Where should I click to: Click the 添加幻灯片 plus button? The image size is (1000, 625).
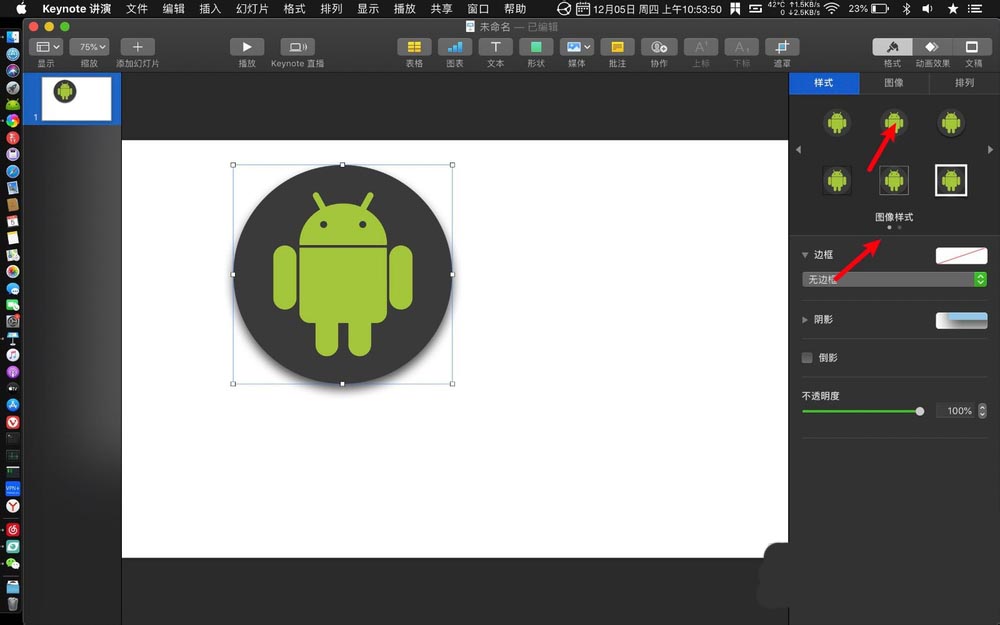[x=137, y=47]
